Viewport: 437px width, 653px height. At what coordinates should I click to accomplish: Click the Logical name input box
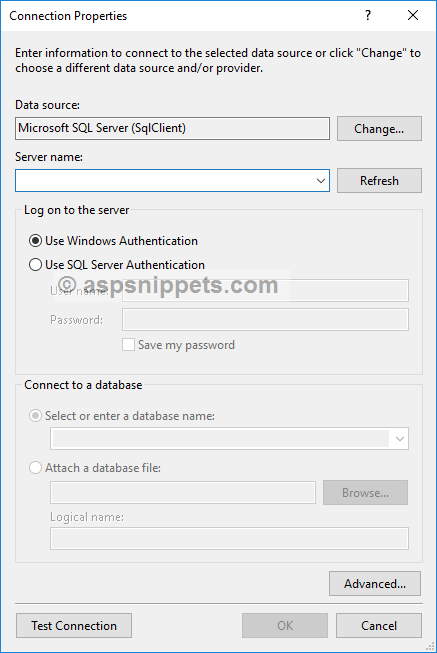[x=229, y=538]
